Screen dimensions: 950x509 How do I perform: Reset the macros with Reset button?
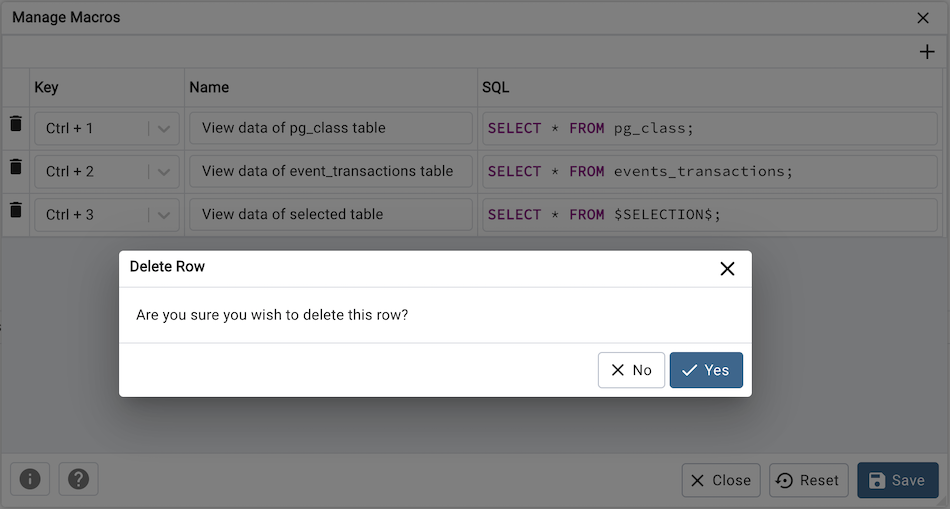point(808,481)
